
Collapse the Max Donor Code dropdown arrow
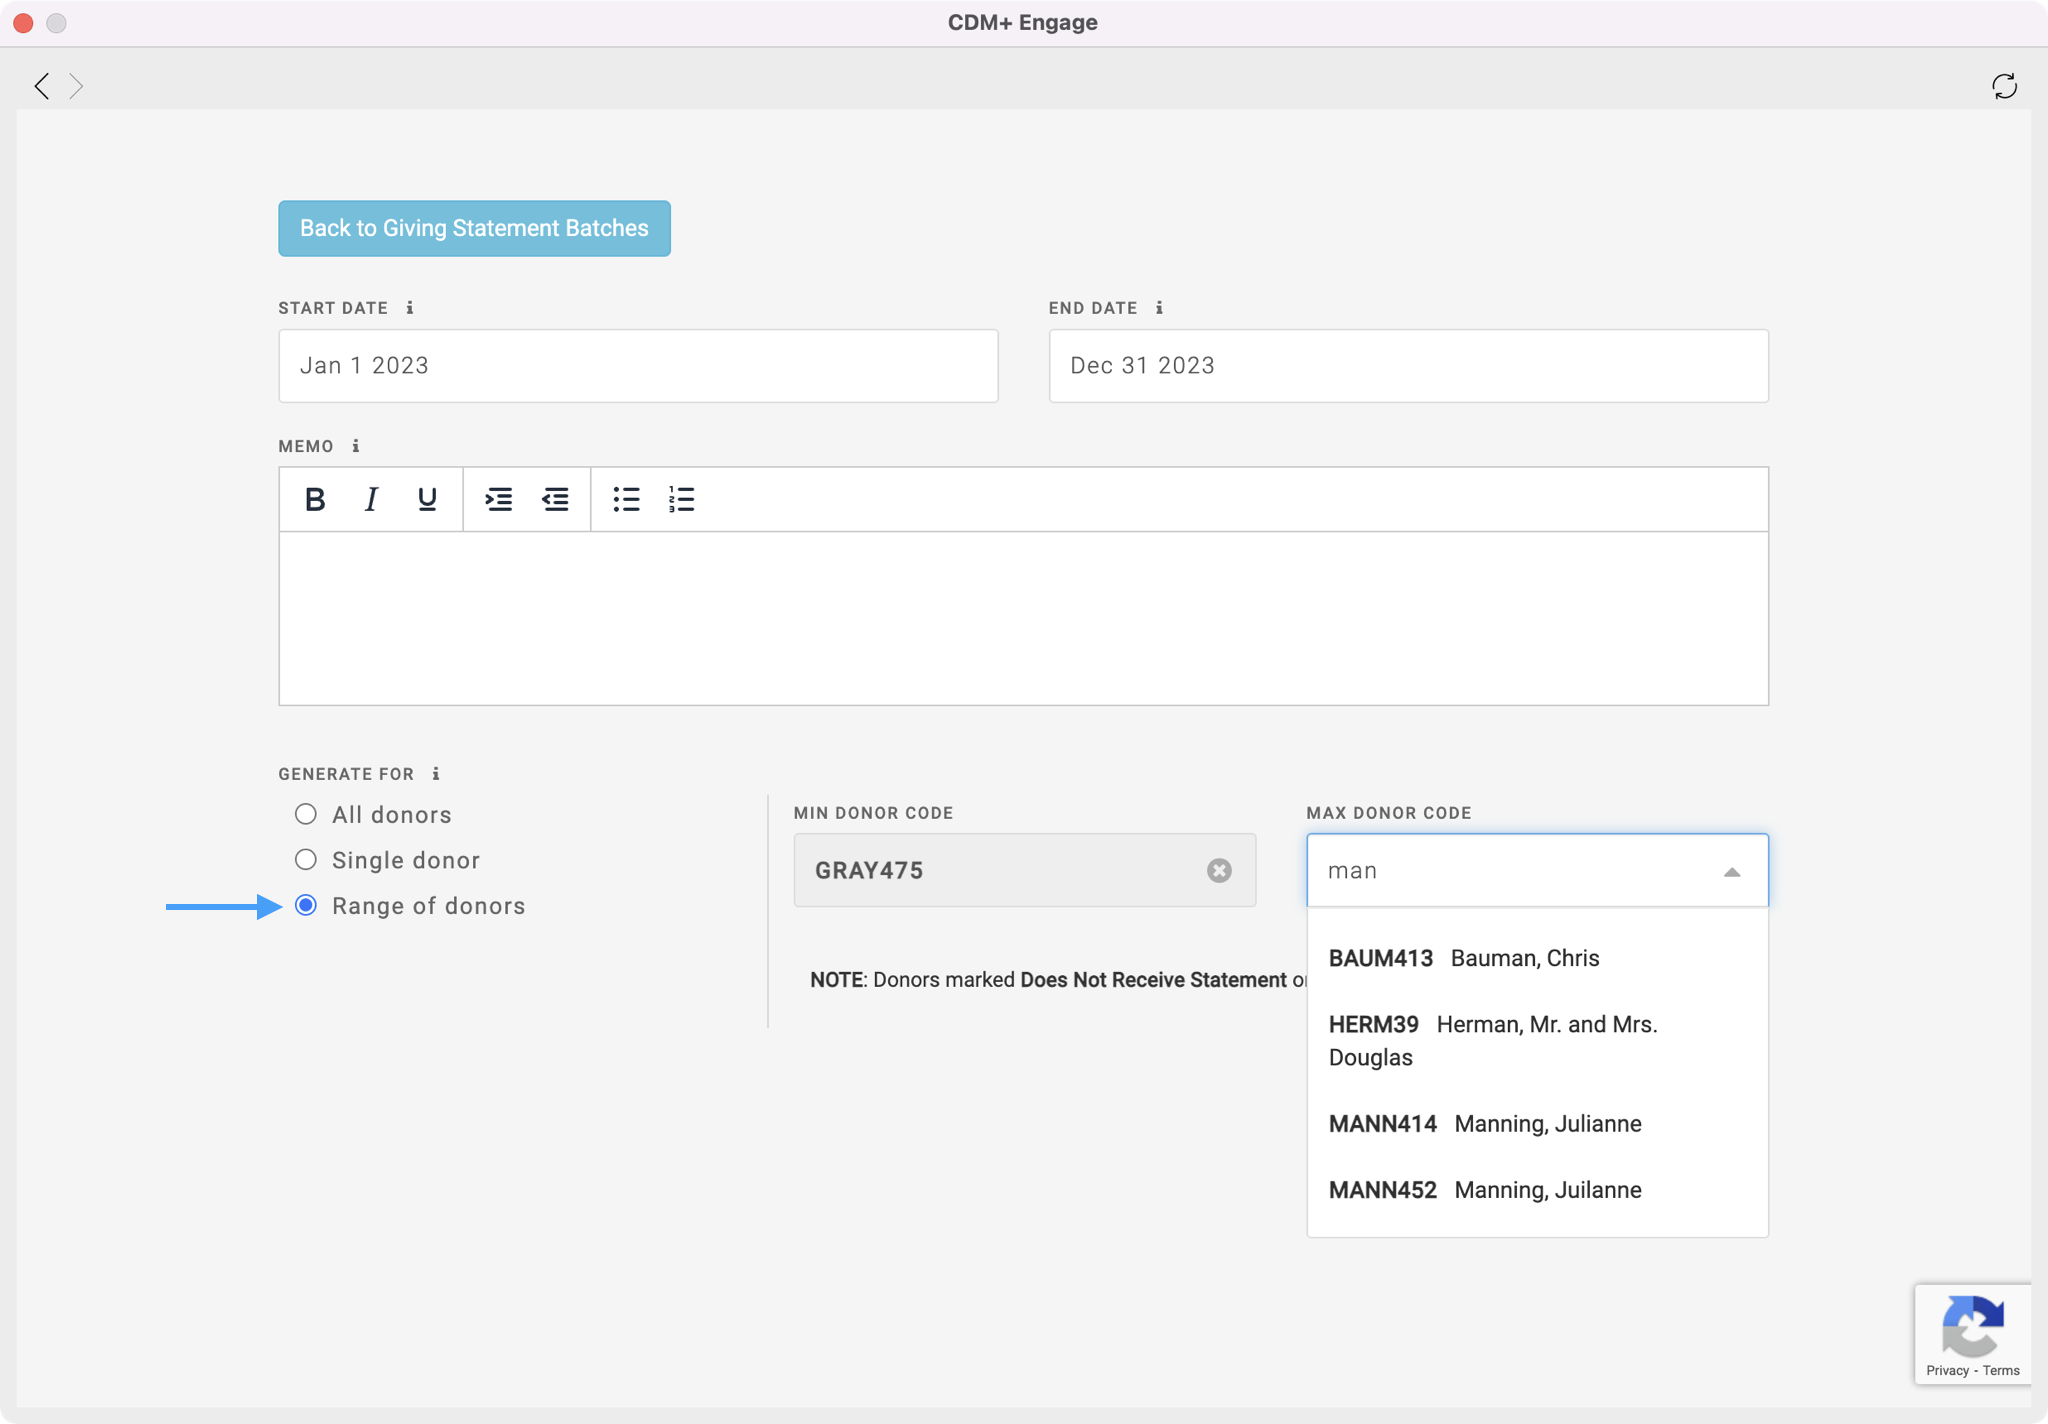[x=1732, y=872]
